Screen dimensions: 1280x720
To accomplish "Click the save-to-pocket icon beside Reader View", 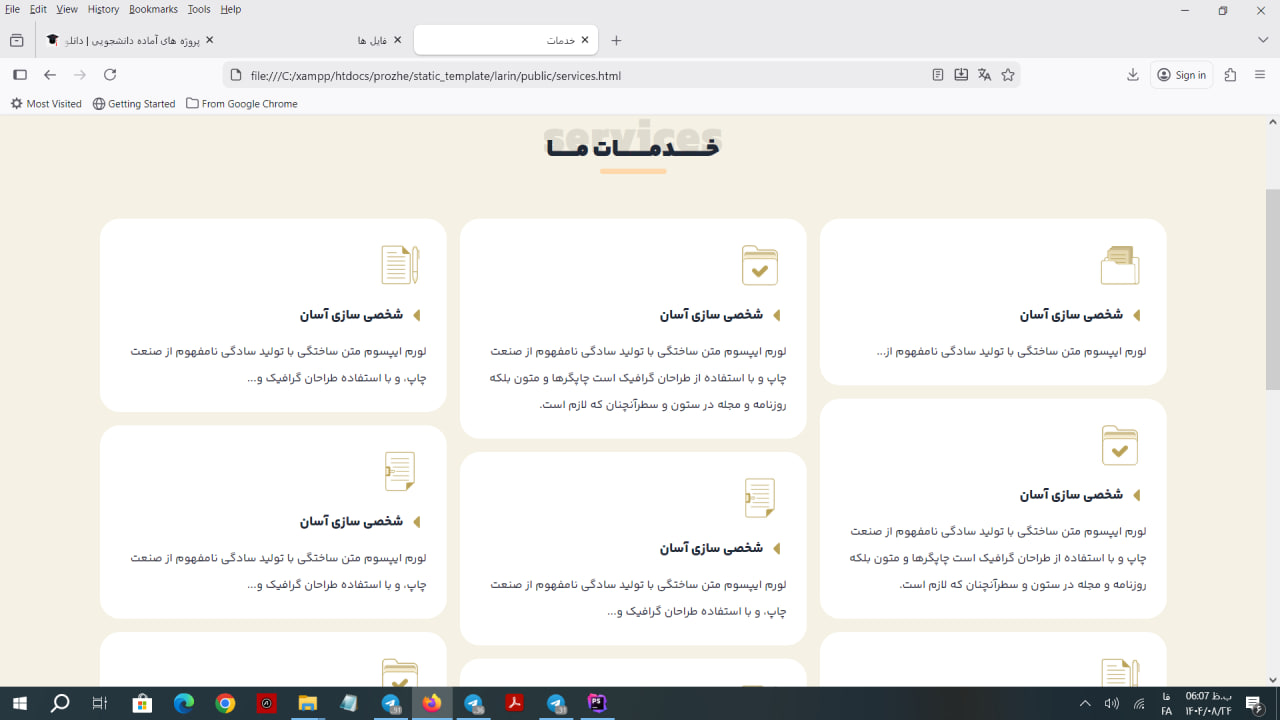I will click(961, 74).
